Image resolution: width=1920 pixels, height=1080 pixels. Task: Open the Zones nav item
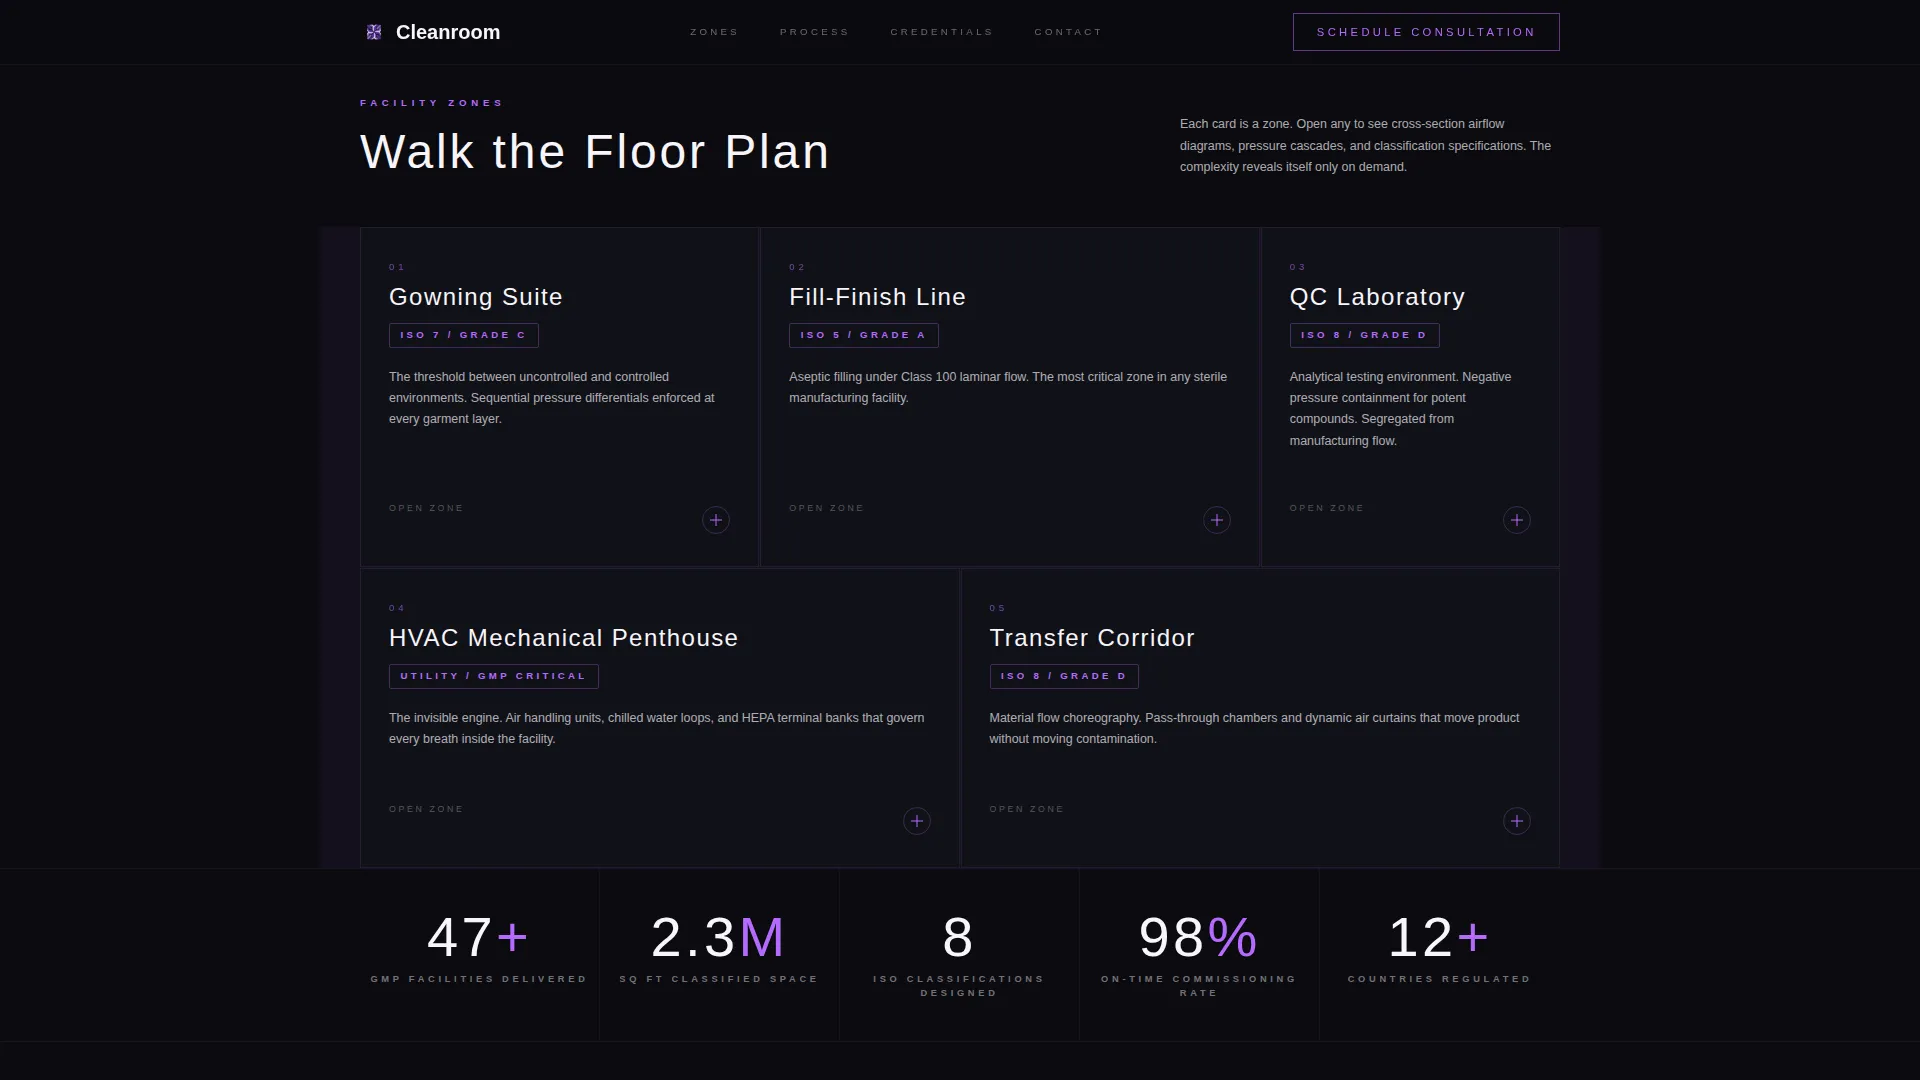714,32
